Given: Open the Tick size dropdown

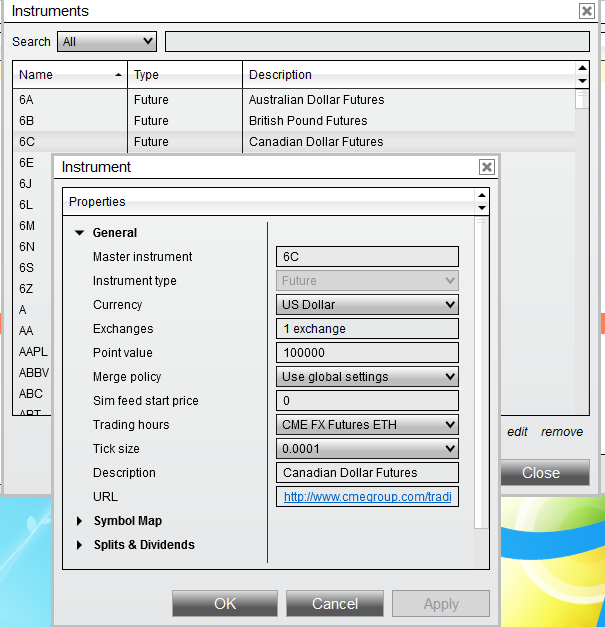Looking at the screenshot, I should coord(367,449).
